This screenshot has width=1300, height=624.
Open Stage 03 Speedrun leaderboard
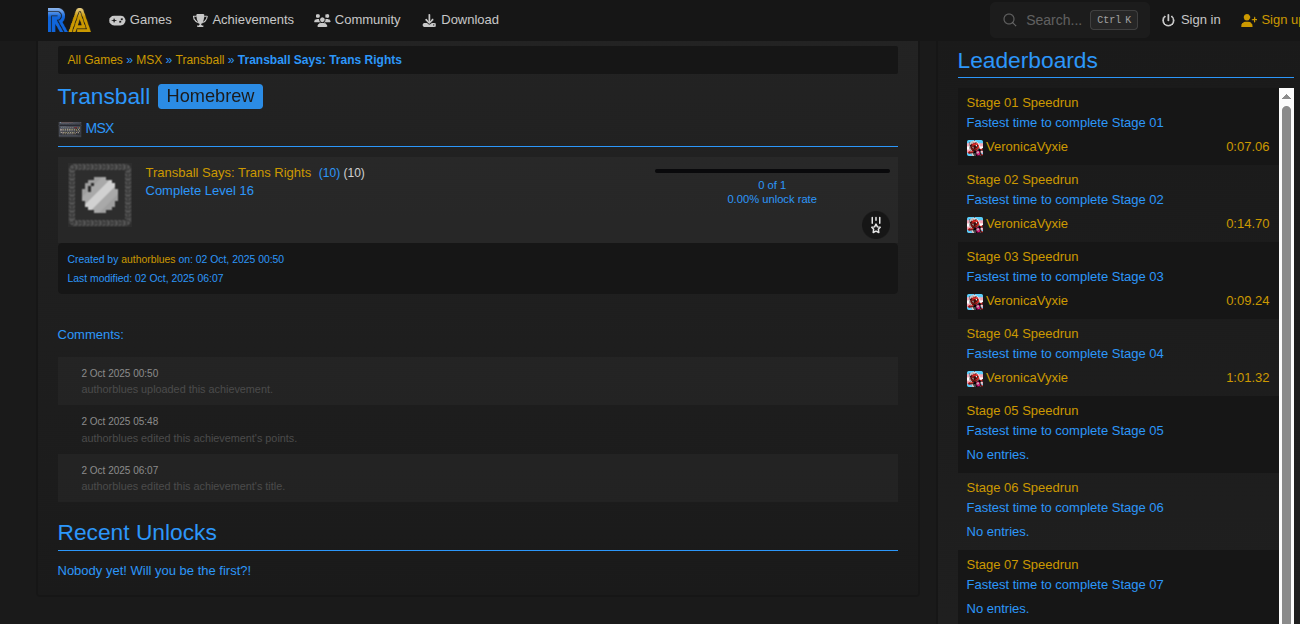point(1022,257)
